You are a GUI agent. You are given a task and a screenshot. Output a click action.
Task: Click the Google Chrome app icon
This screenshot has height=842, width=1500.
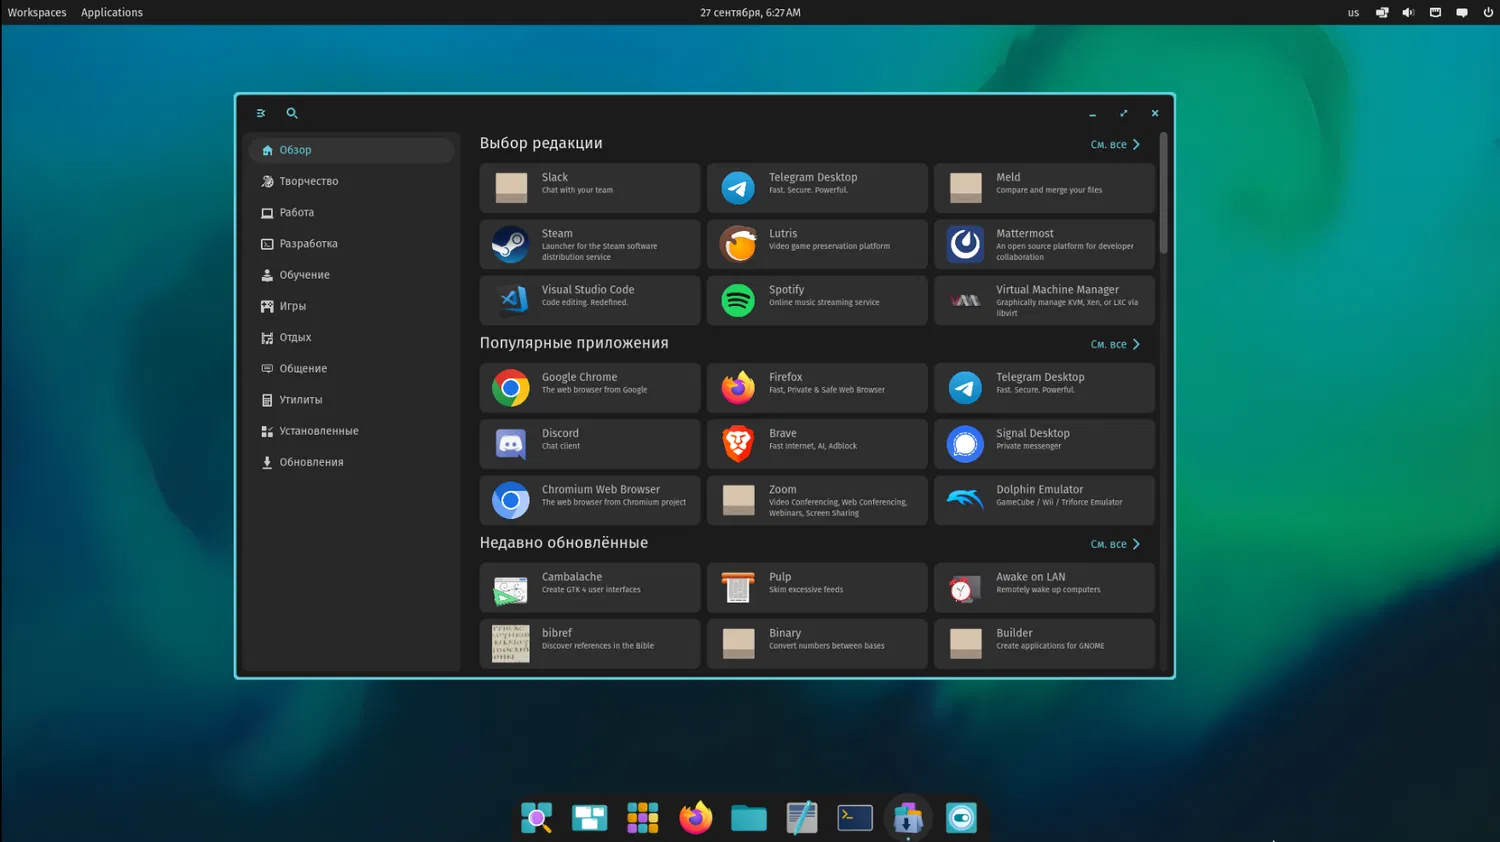tap(511, 388)
